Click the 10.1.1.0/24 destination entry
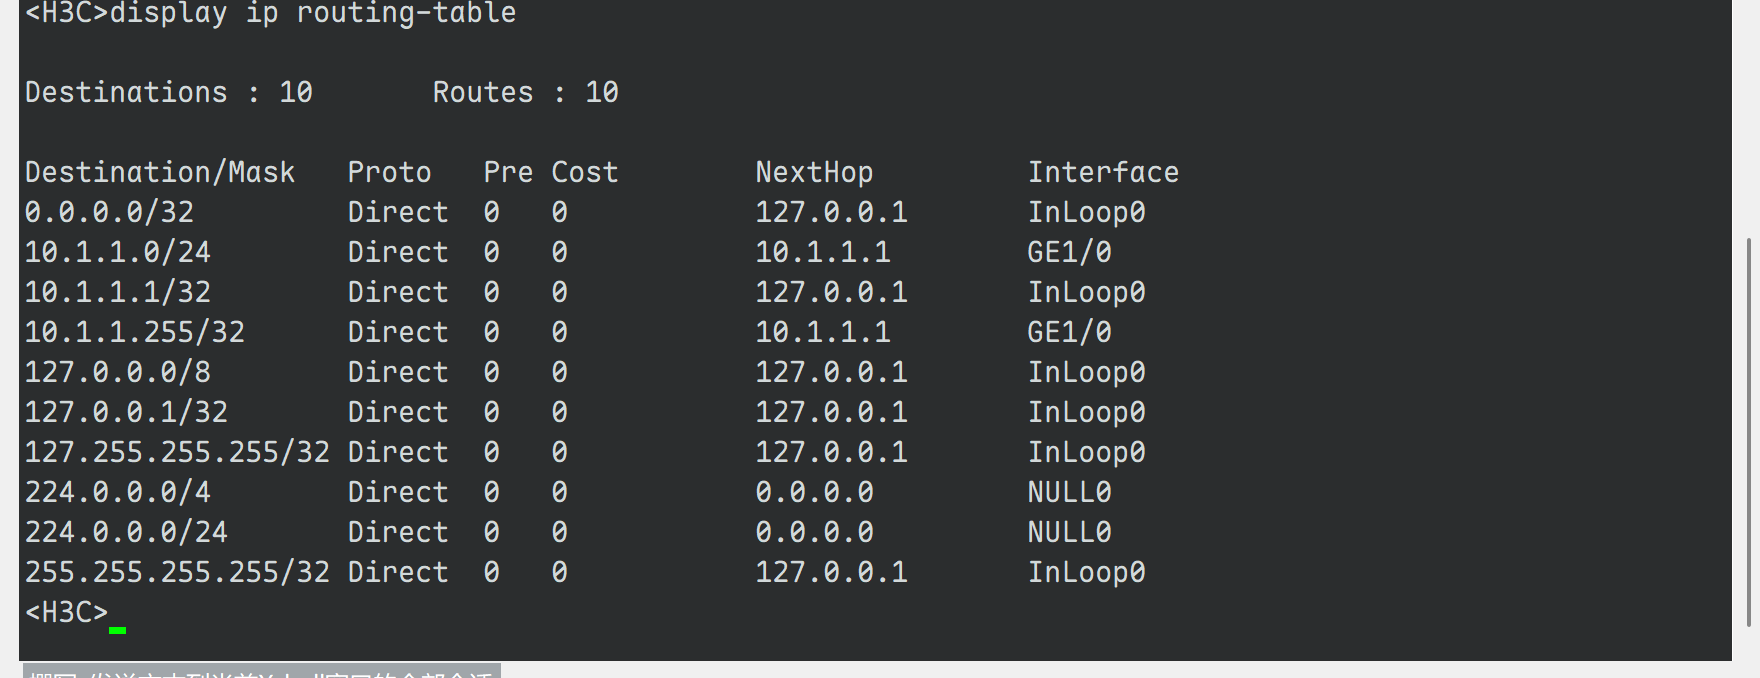 118,252
